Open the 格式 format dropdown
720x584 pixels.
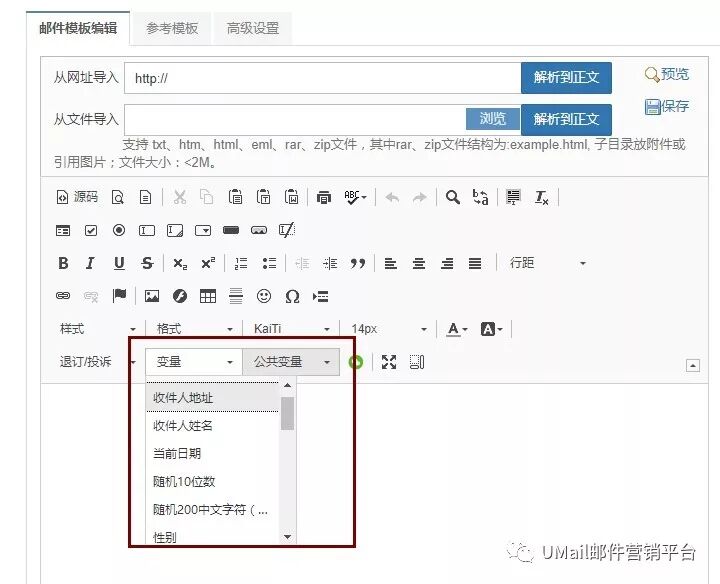coord(194,329)
